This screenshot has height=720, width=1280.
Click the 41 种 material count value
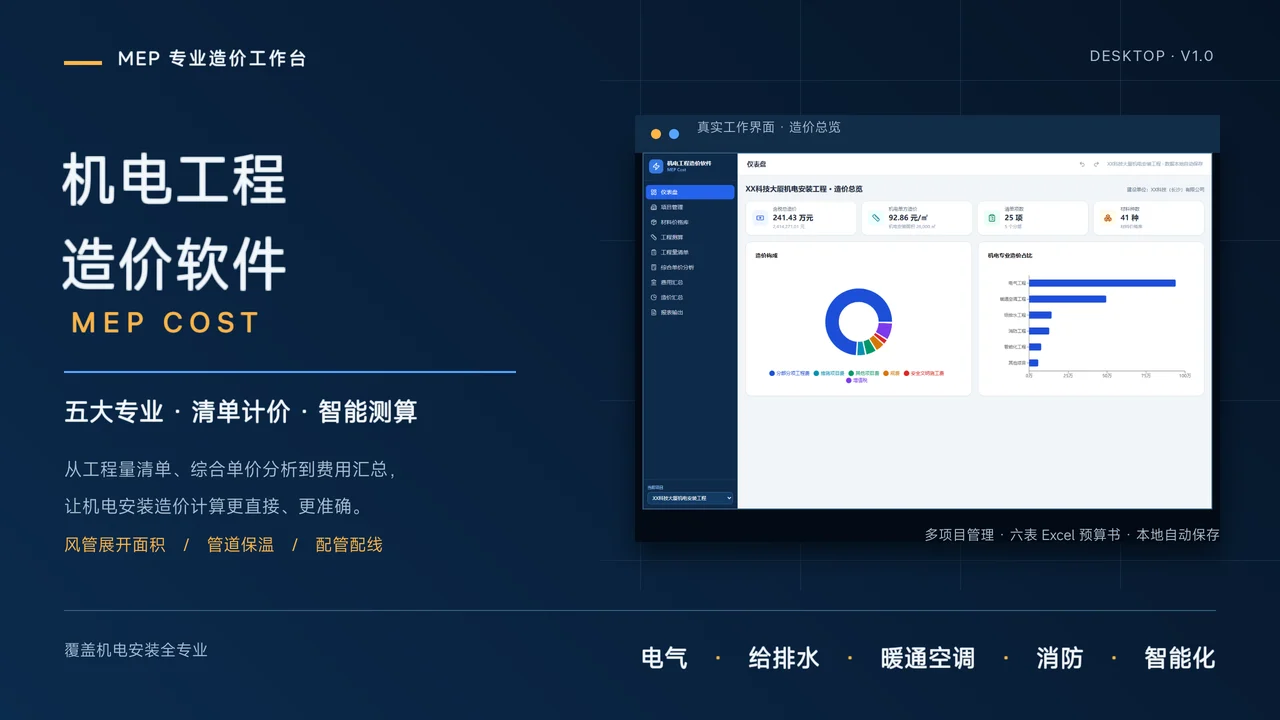click(x=1130, y=217)
